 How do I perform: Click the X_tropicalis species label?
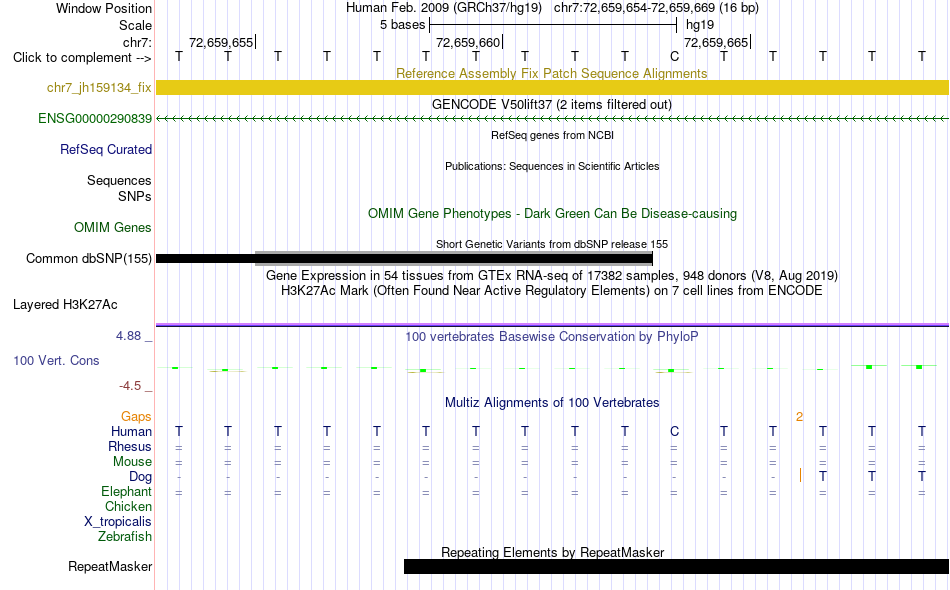(x=118, y=522)
